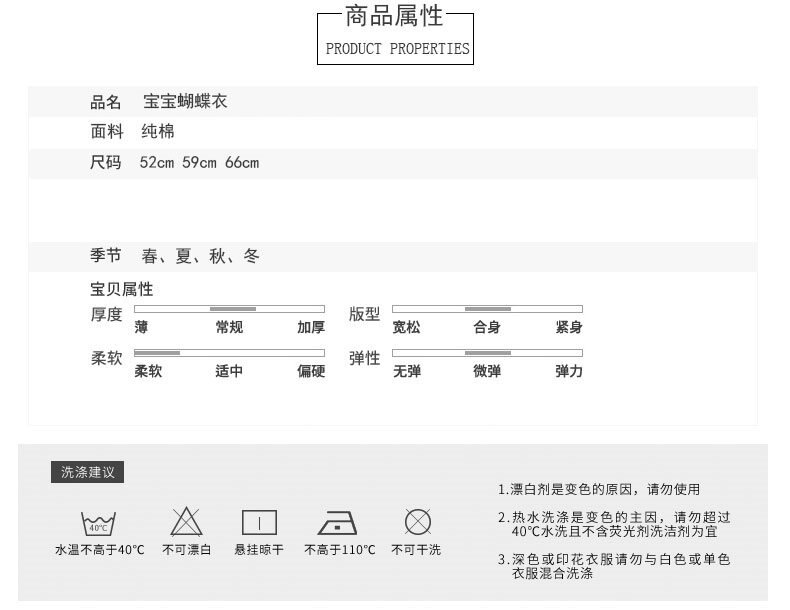Click the 尺码 row label
Screen dimensions: 790x610
tap(105, 162)
